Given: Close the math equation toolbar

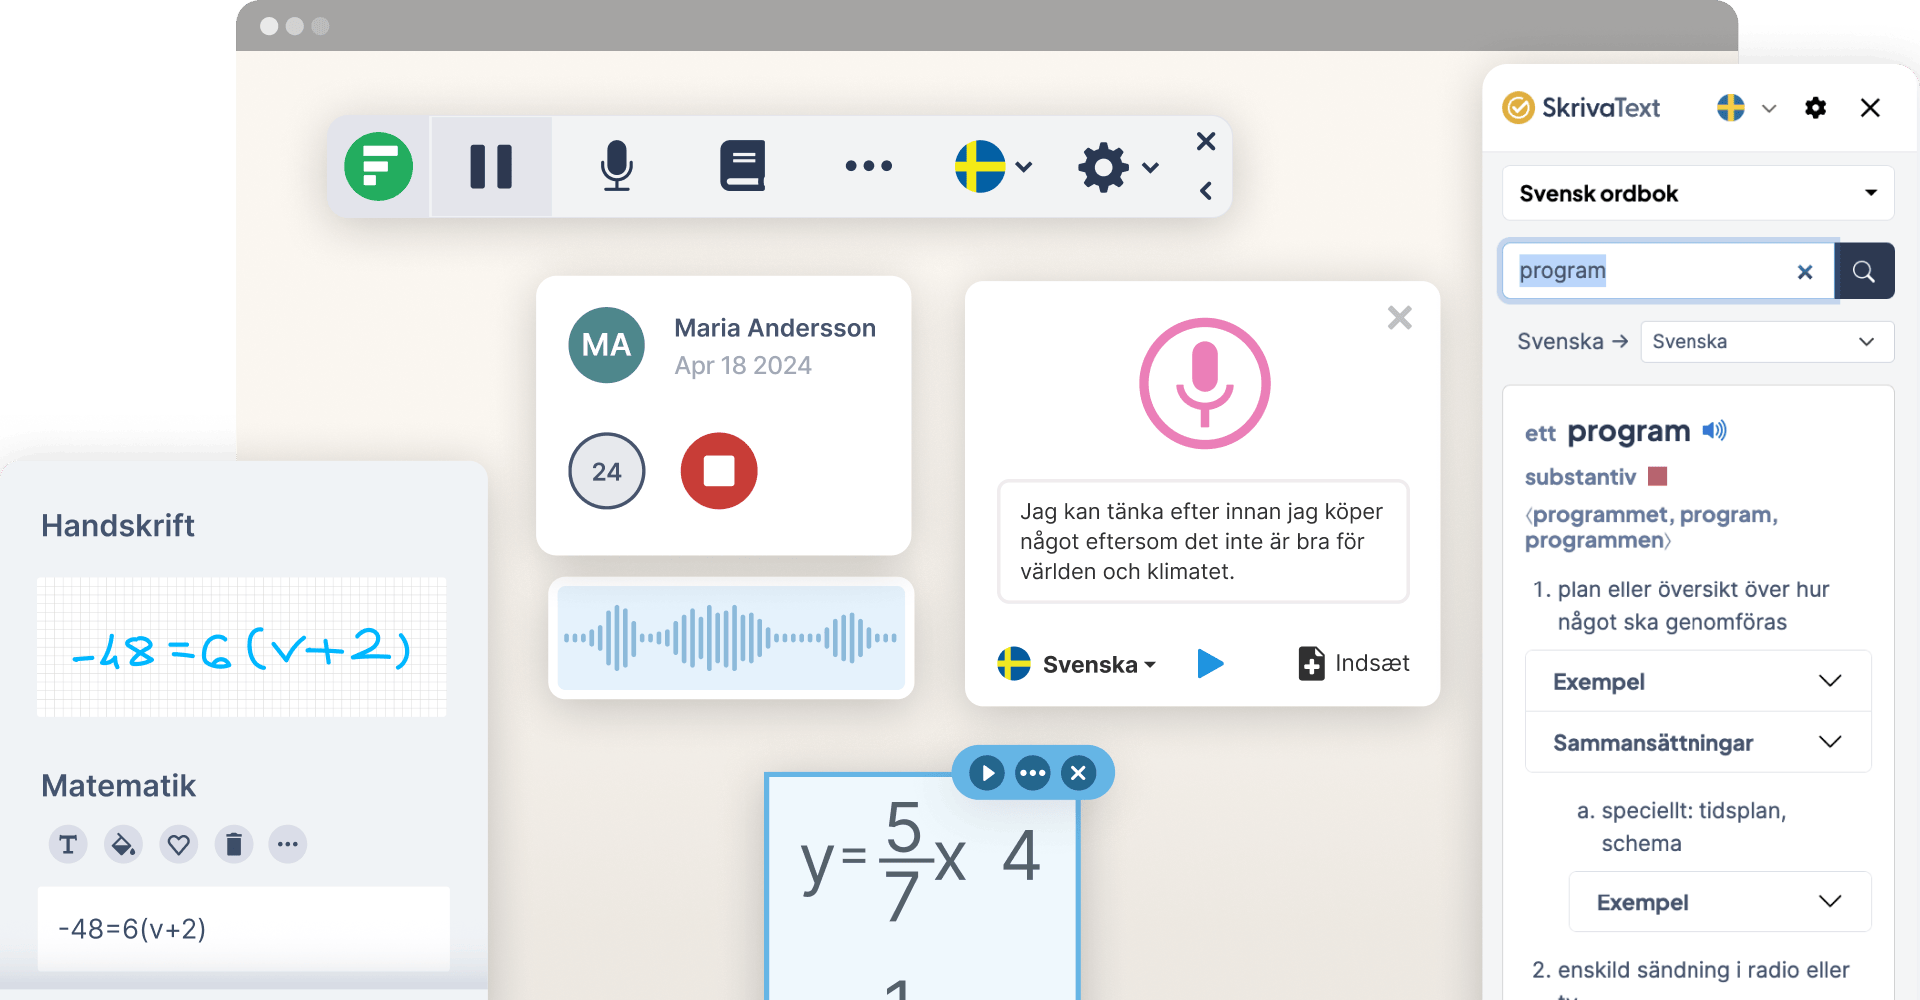Looking at the screenshot, I should point(1078,773).
